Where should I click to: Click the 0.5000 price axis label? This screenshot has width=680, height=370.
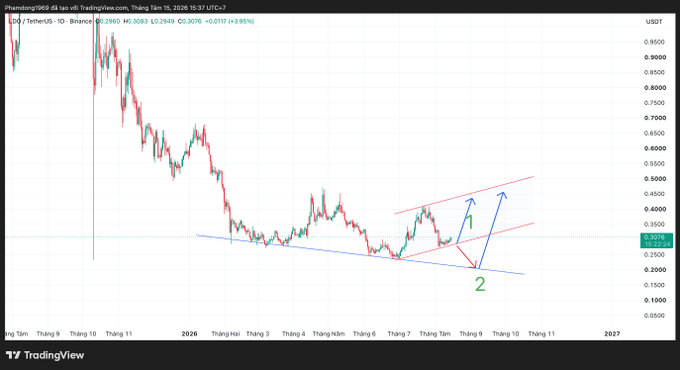(654, 179)
